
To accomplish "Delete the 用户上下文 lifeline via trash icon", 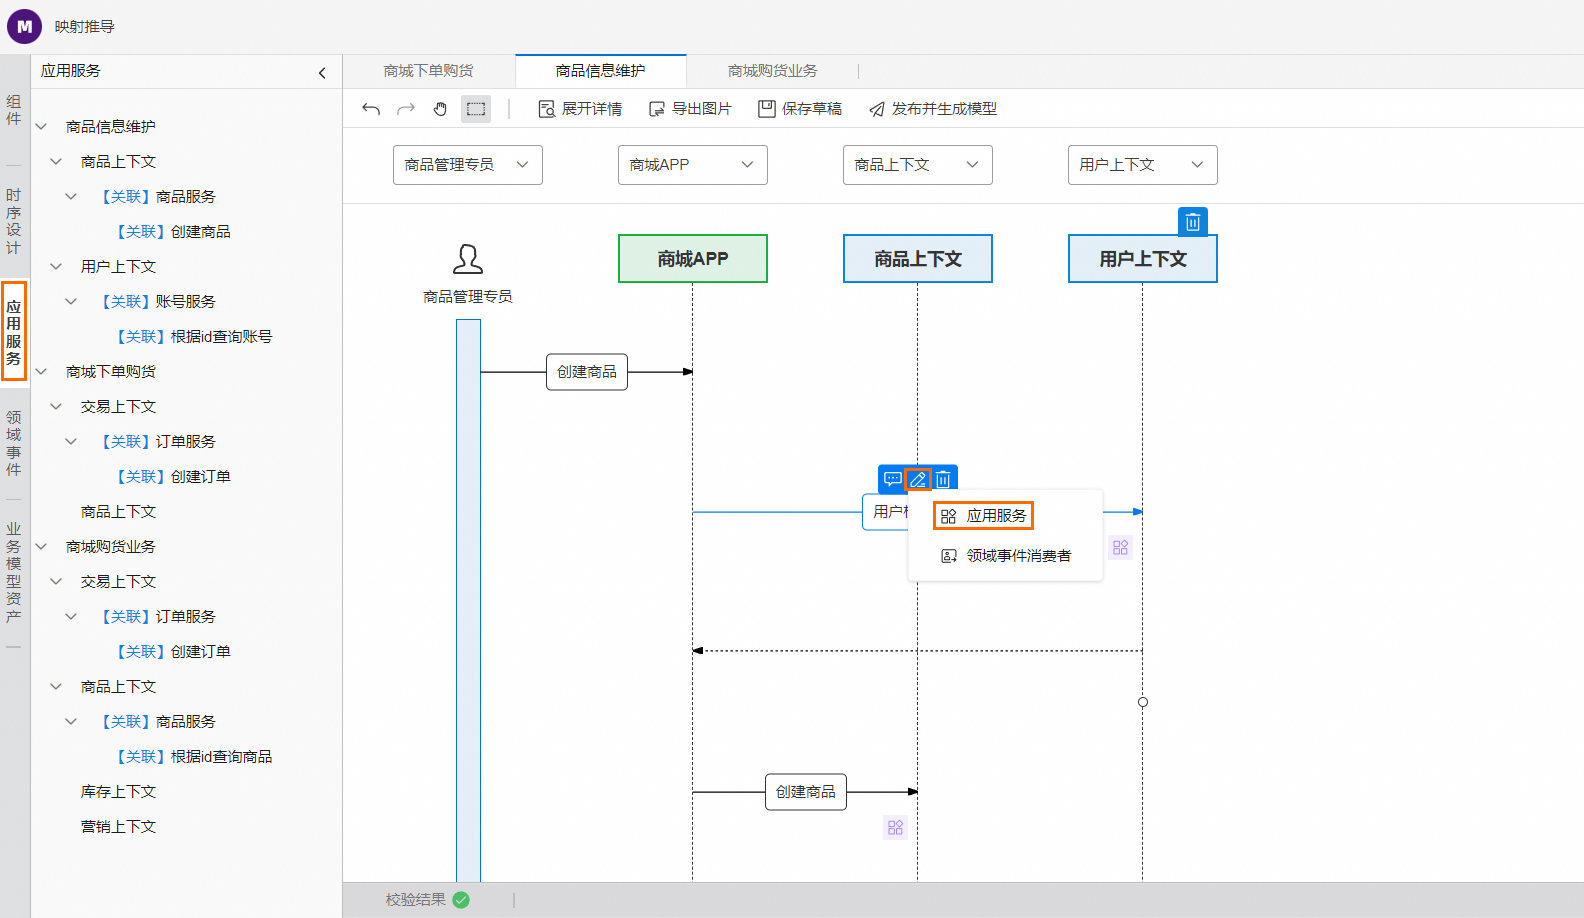I will coord(1193,222).
